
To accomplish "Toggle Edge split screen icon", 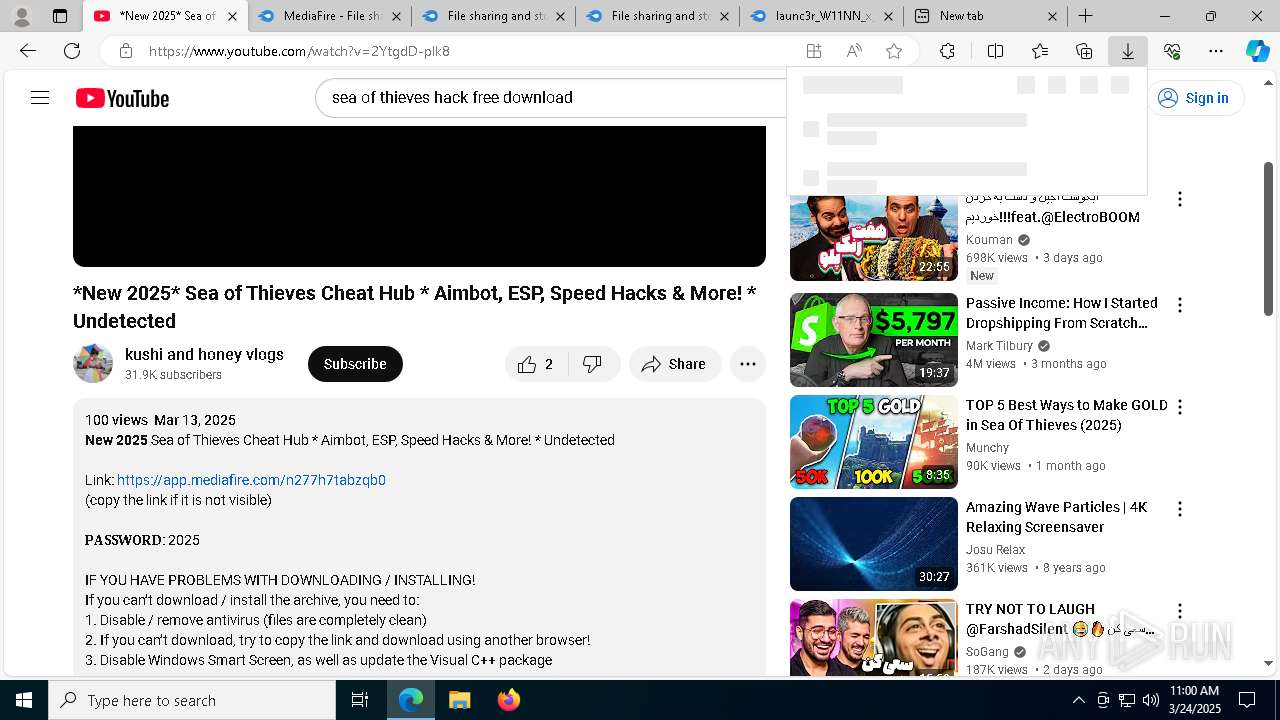I will (x=995, y=51).
